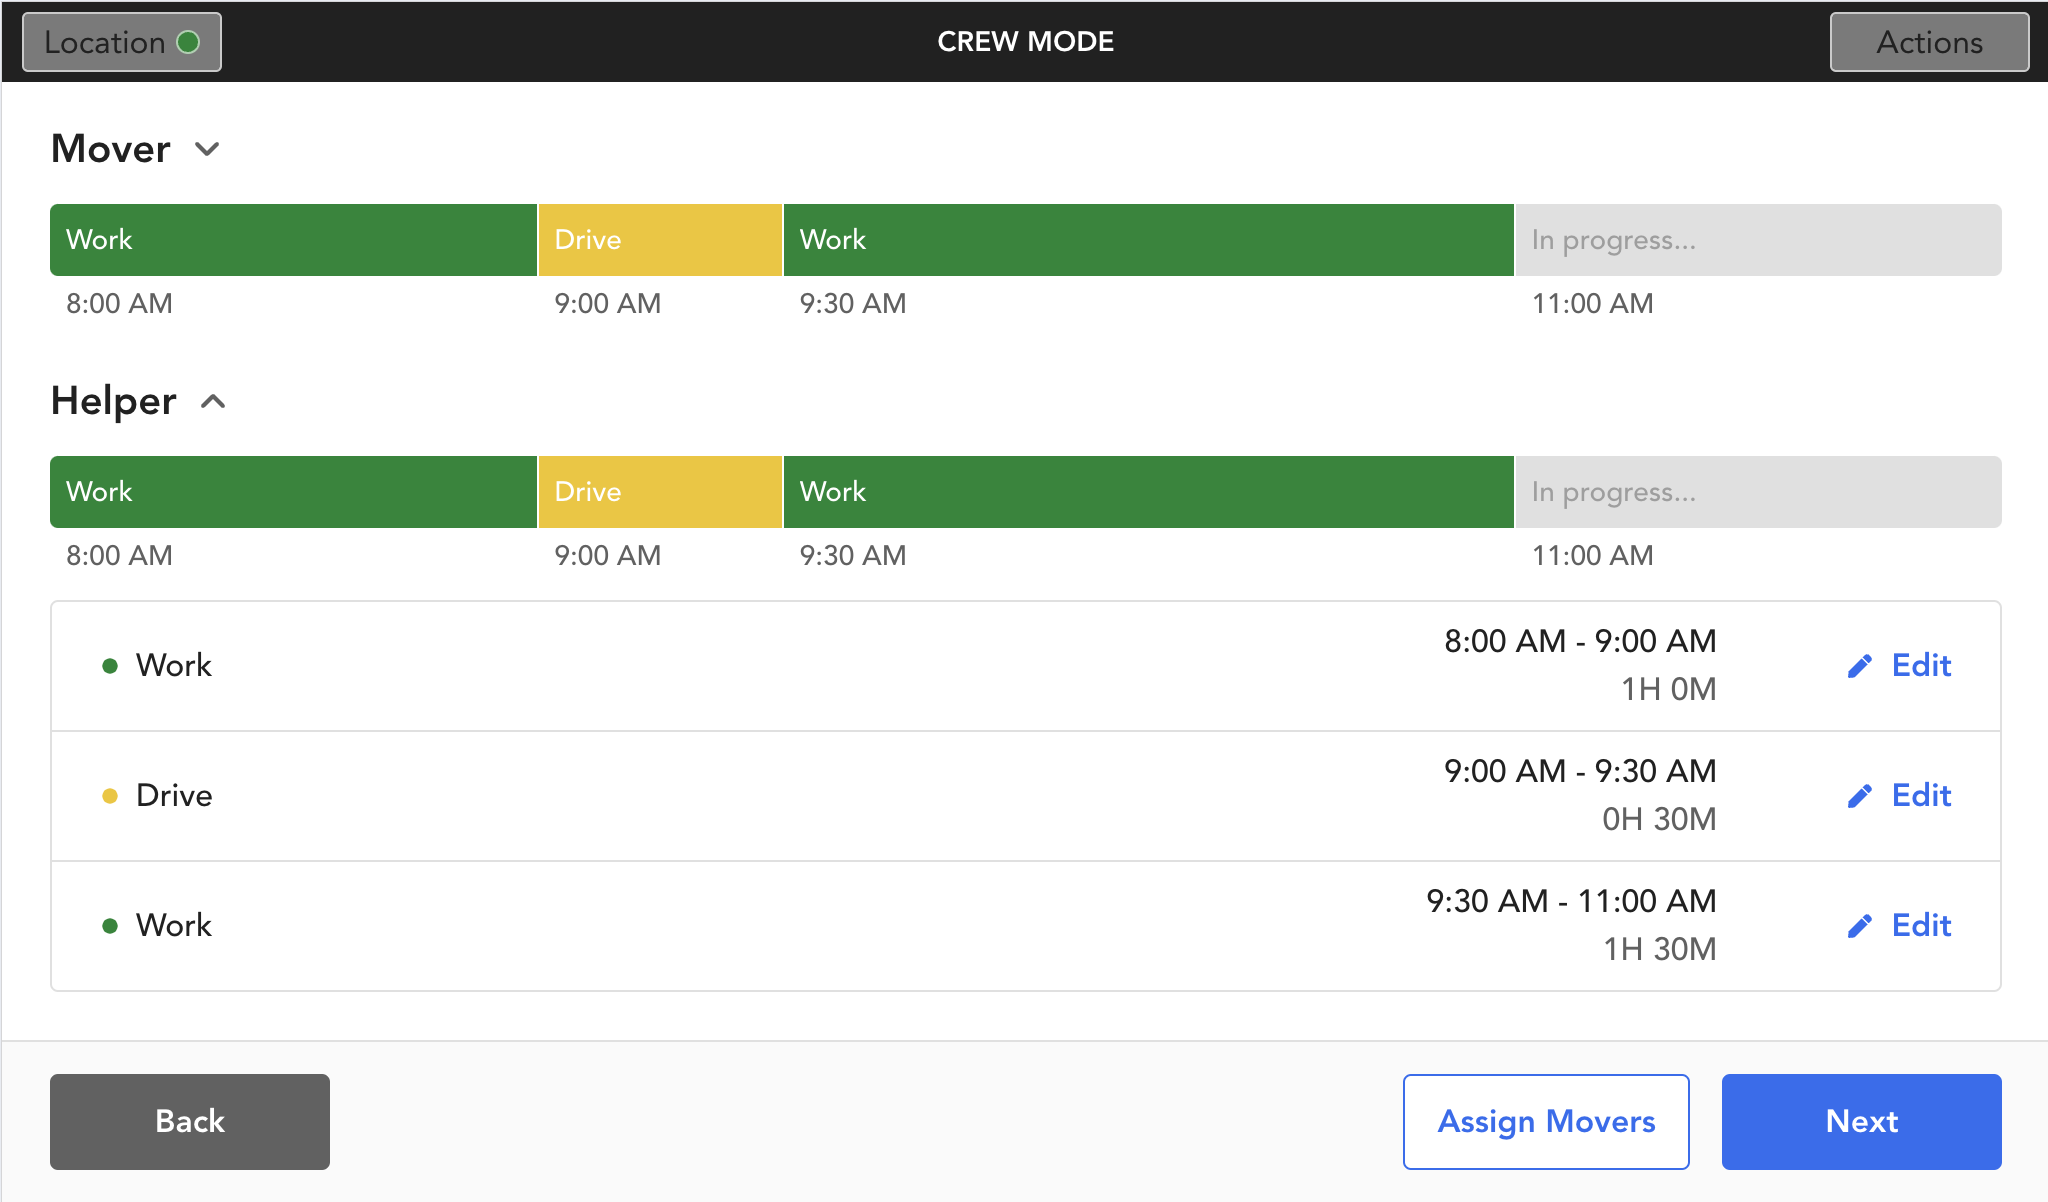Click pencil icon for 8:00 AM Work entry
Image resolution: width=2048 pixels, height=1202 pixels.
tap(1860, 666)
